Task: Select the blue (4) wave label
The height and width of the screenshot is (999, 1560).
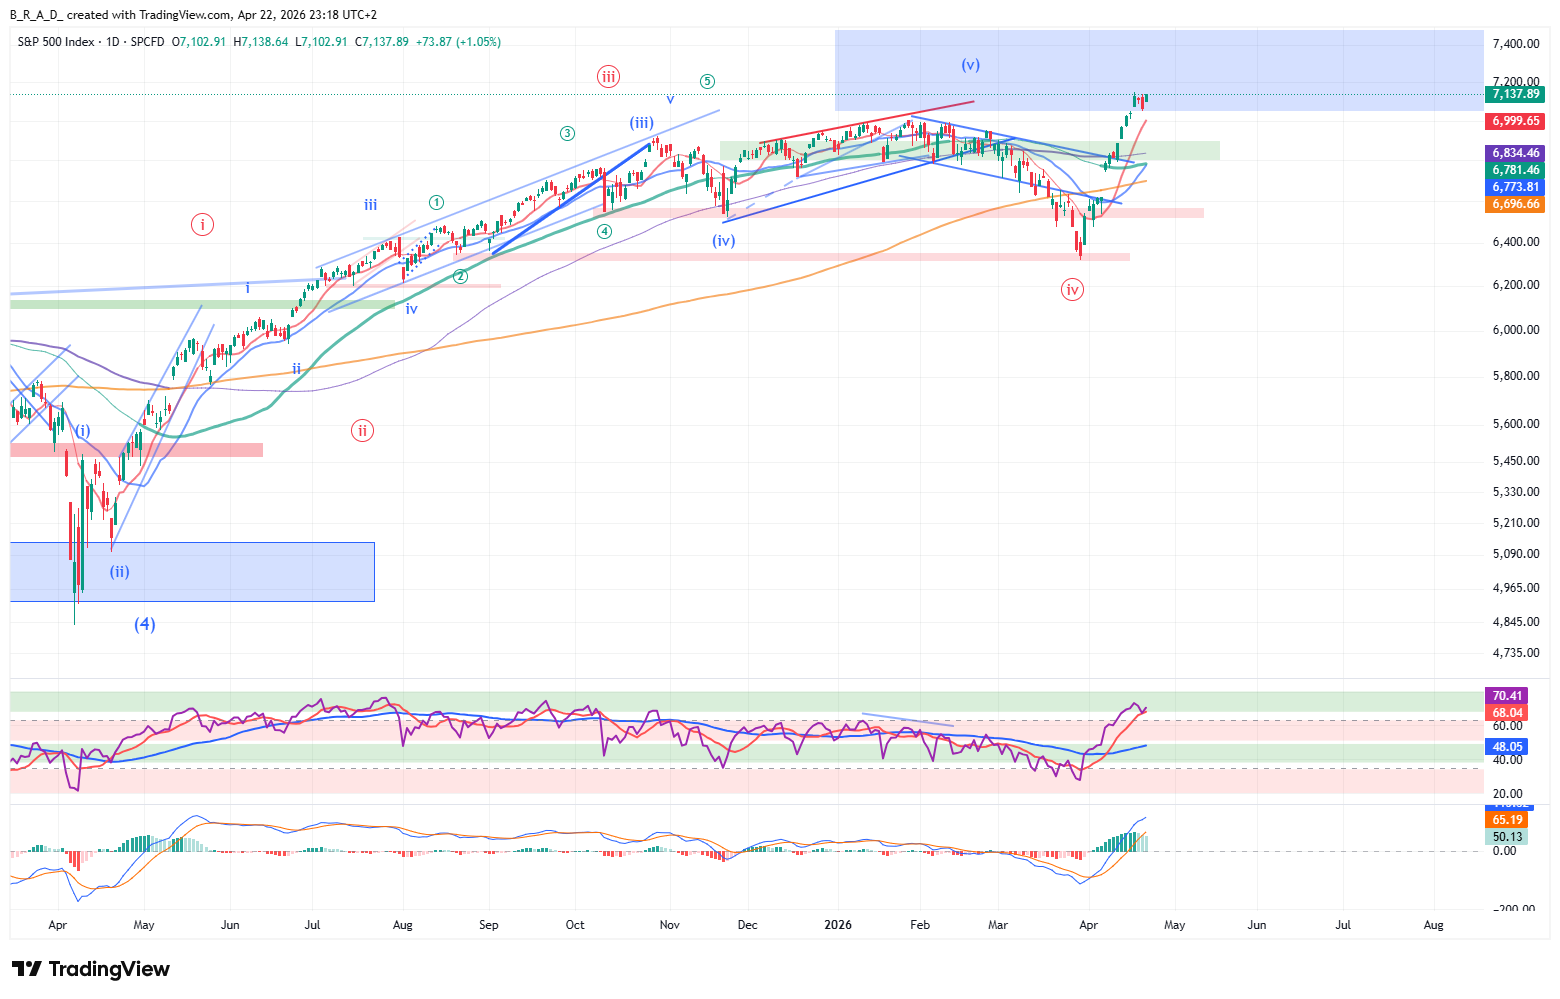Action: [145, 624]
